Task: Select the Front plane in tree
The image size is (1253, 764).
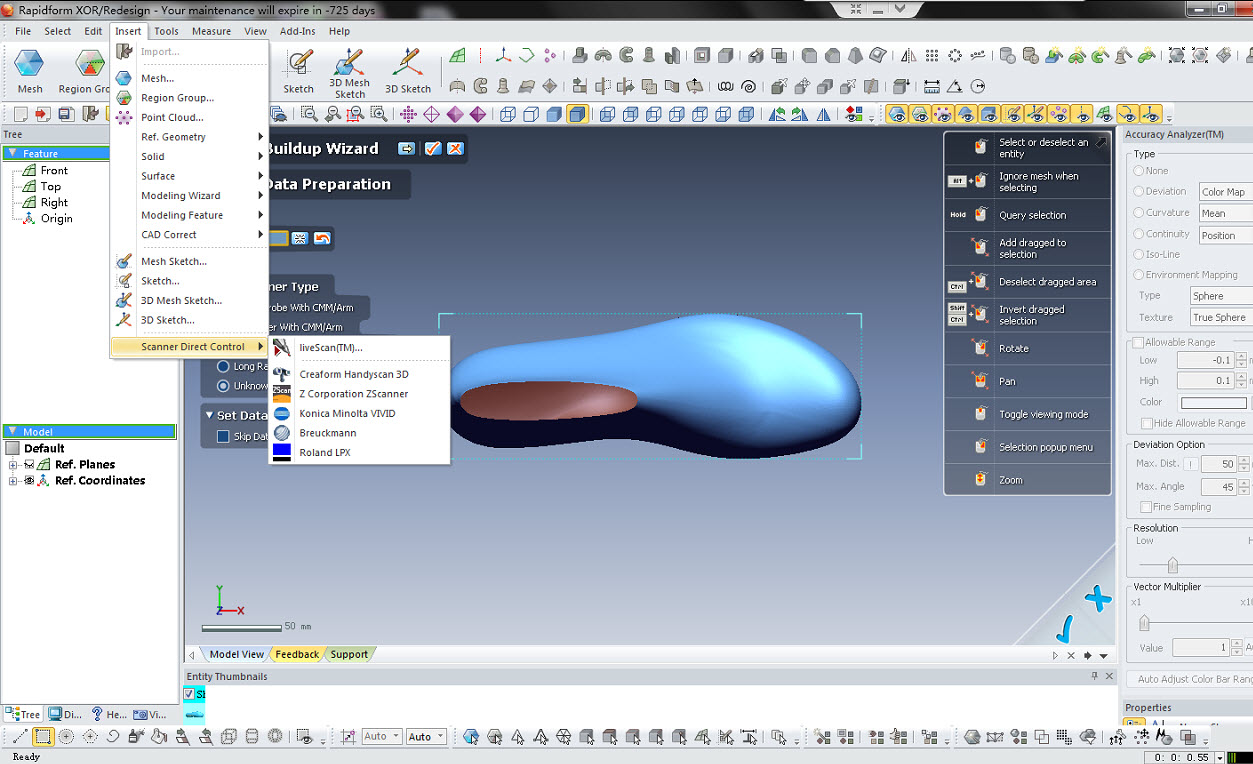Action: tap(54, 171)
